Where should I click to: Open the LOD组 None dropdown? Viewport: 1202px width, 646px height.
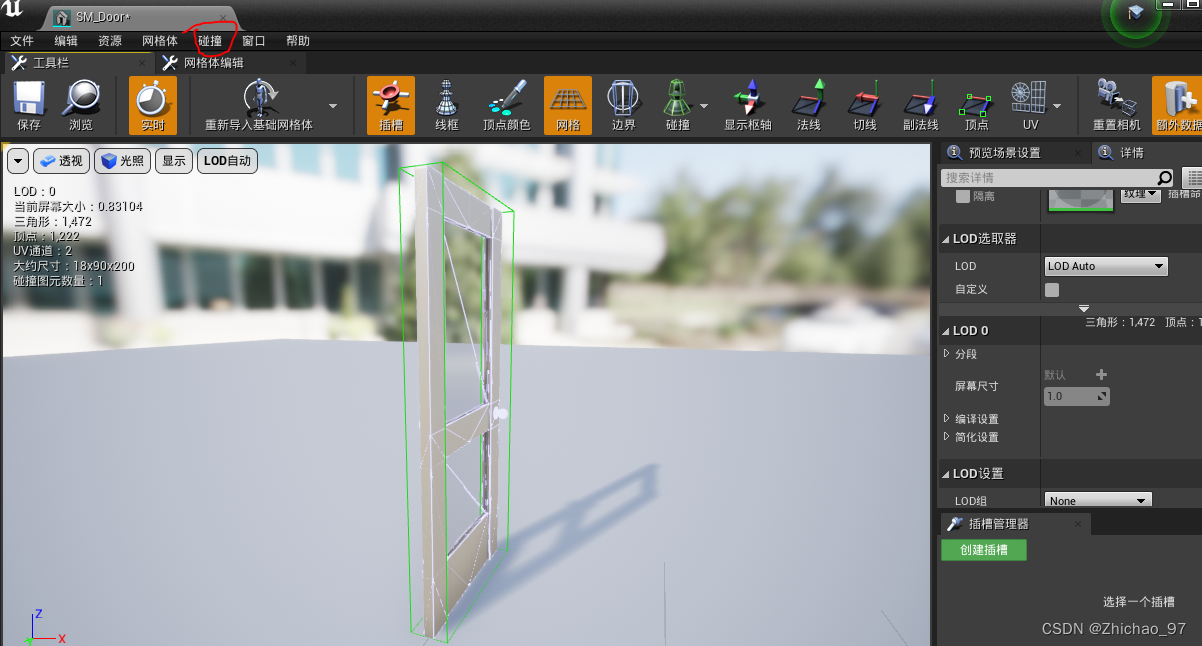(1098, 500)
